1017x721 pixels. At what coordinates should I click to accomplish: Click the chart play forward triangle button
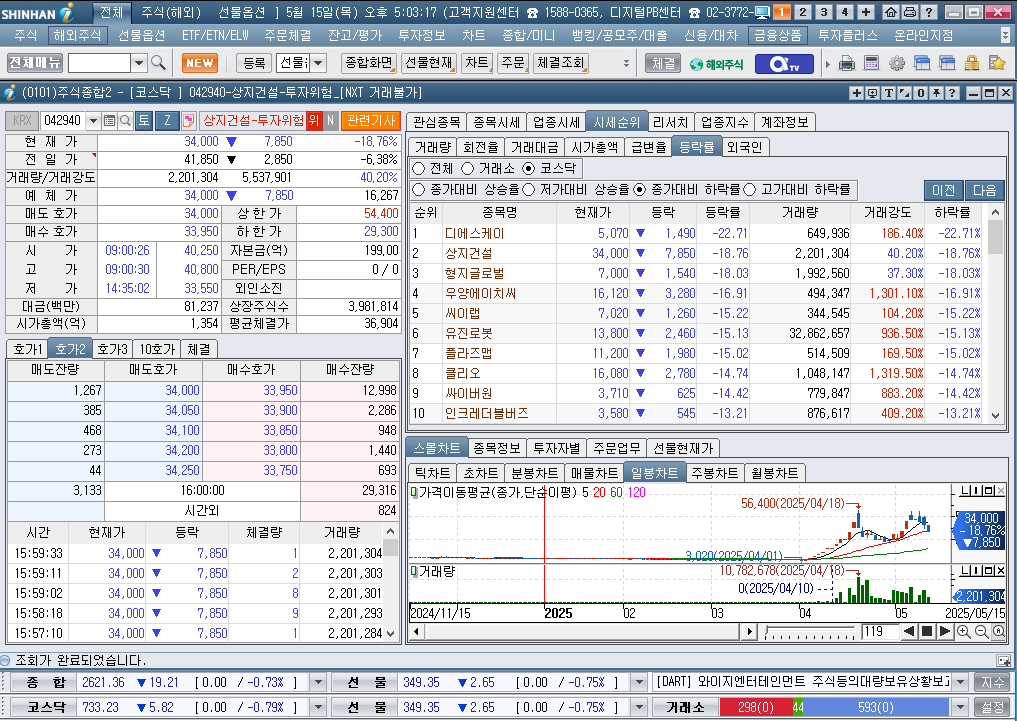click(945, 632)
